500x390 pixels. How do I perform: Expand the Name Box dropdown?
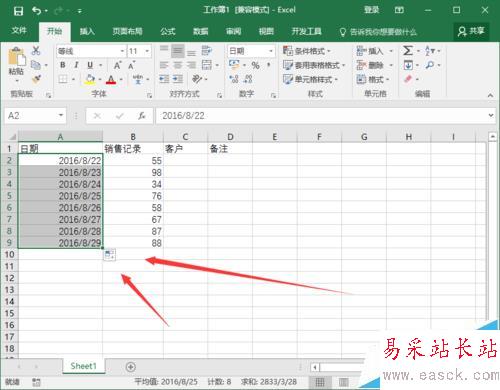coord(61,116)
